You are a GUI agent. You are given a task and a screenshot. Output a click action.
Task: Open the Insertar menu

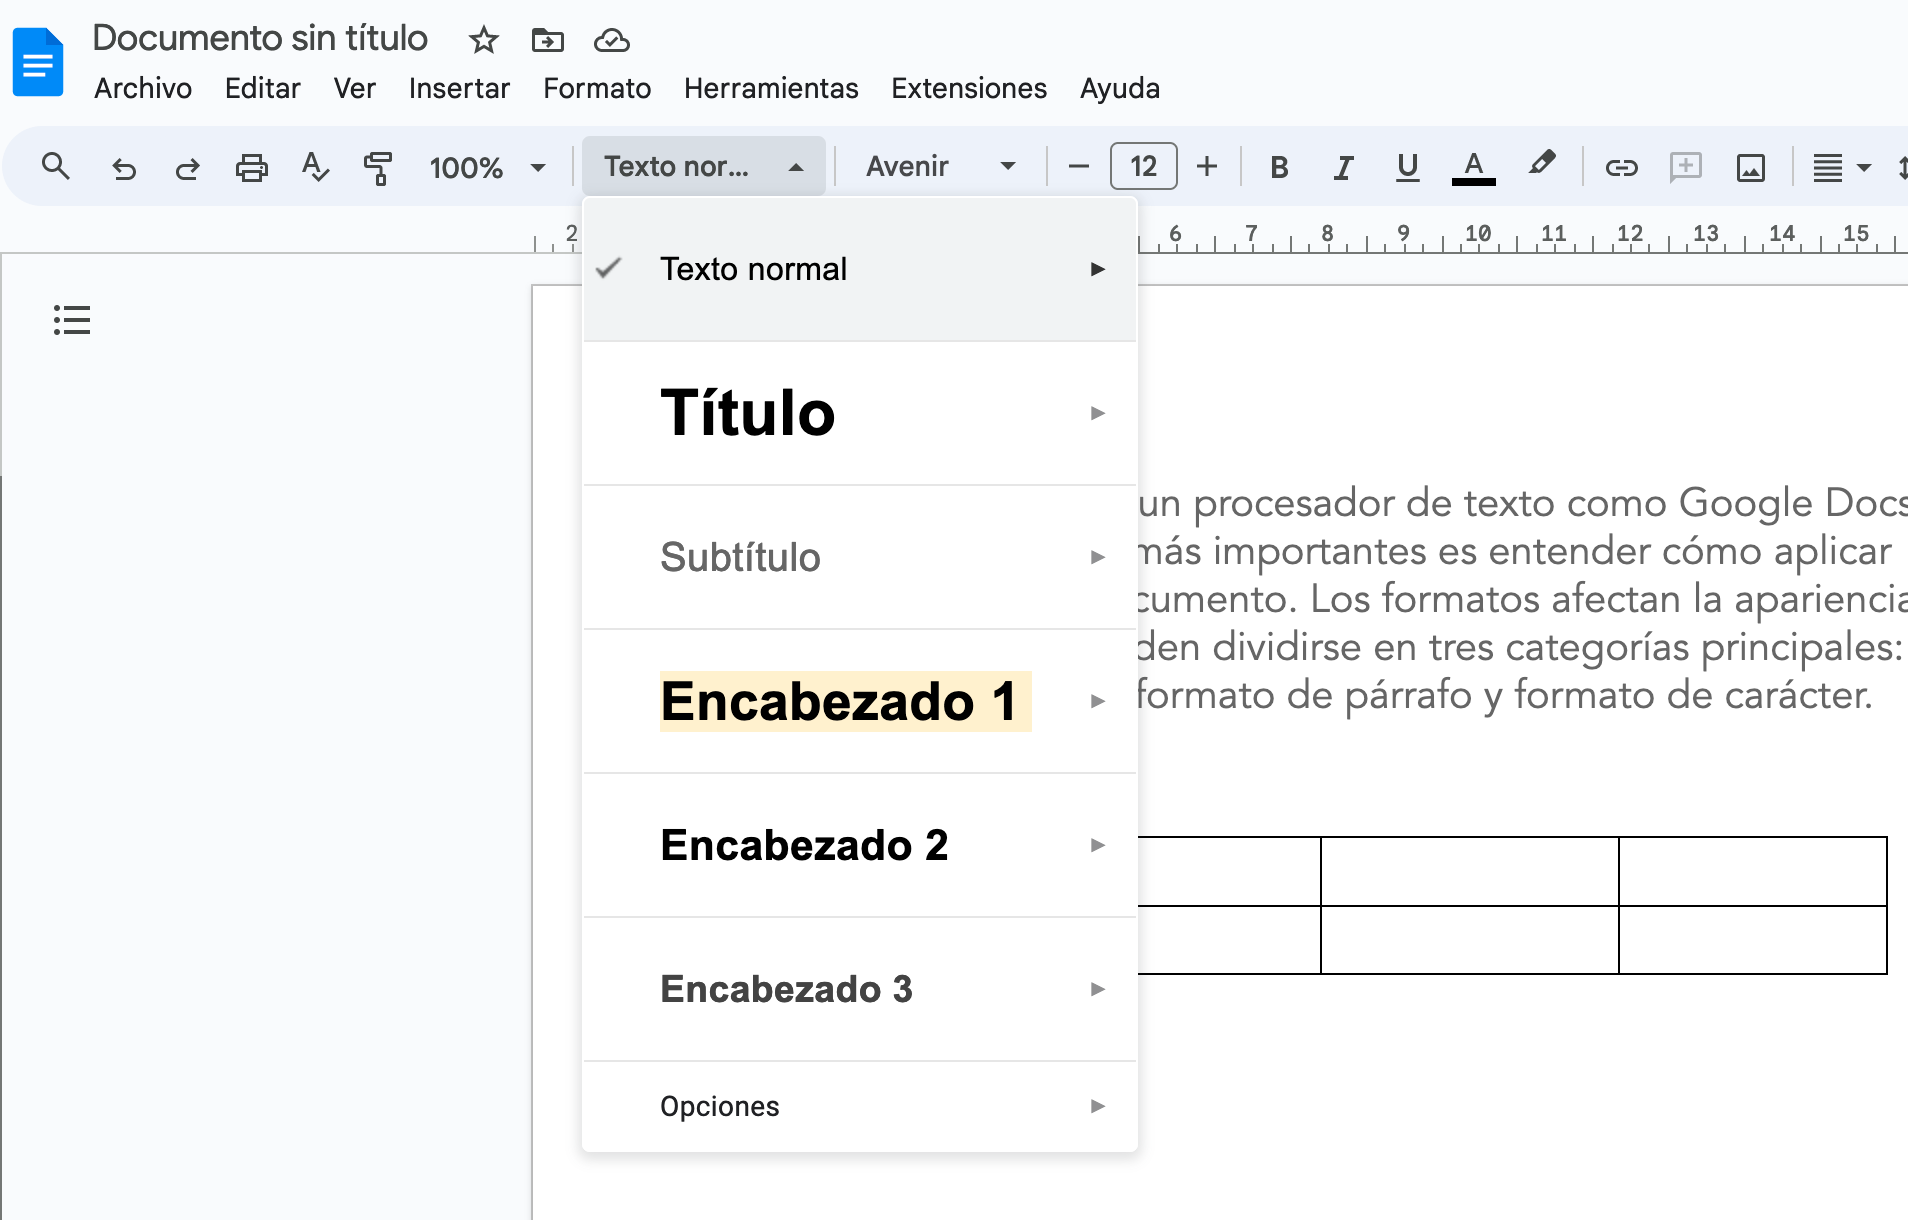pyautogui.click(x=458, y=88)
